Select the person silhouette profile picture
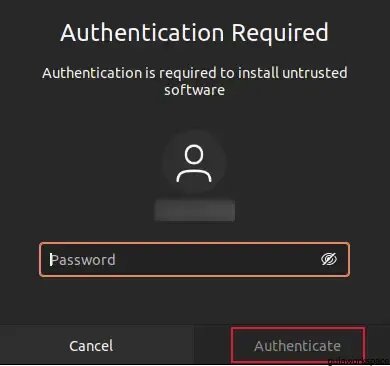Image resolution: width=390 pixels, height=366 pixels. click(194, 163)
